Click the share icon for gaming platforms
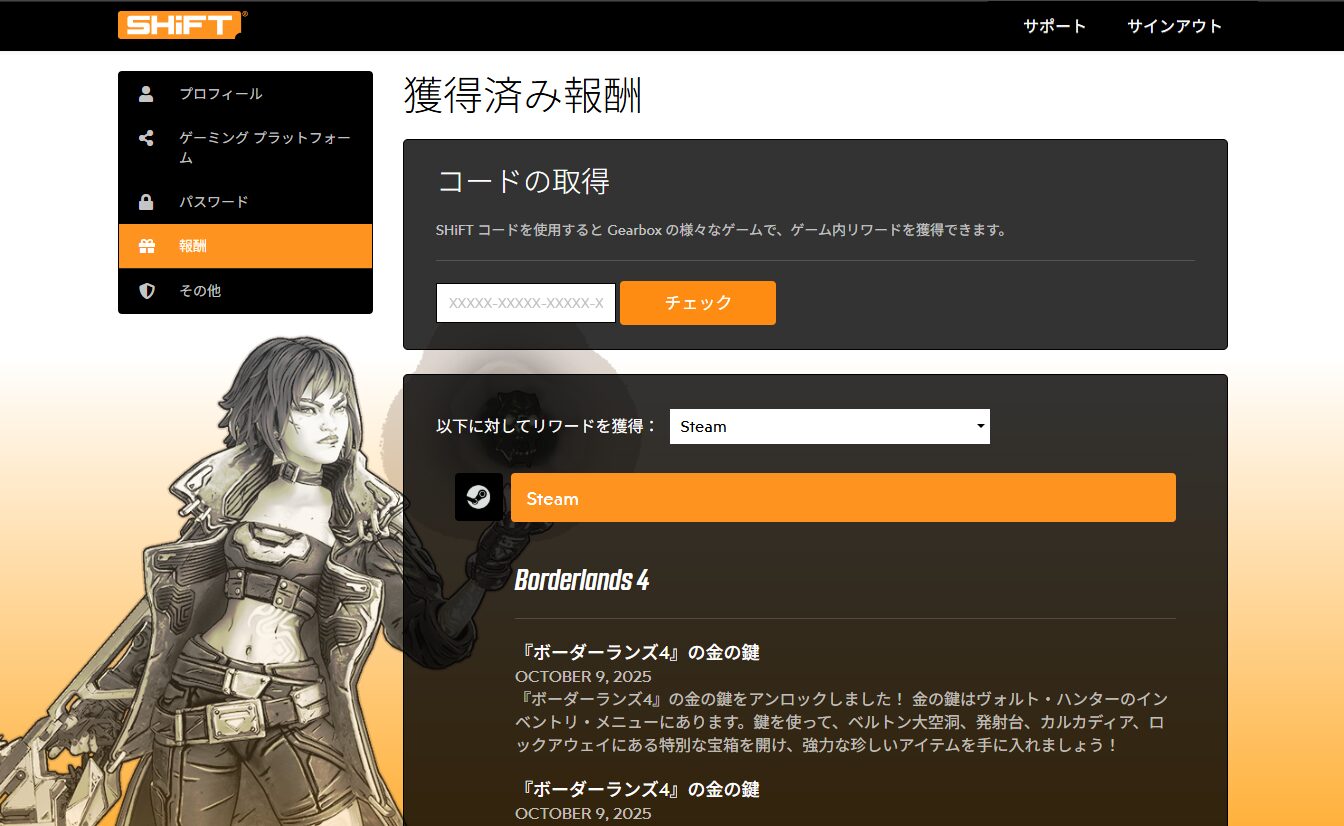 click(146, 138)
